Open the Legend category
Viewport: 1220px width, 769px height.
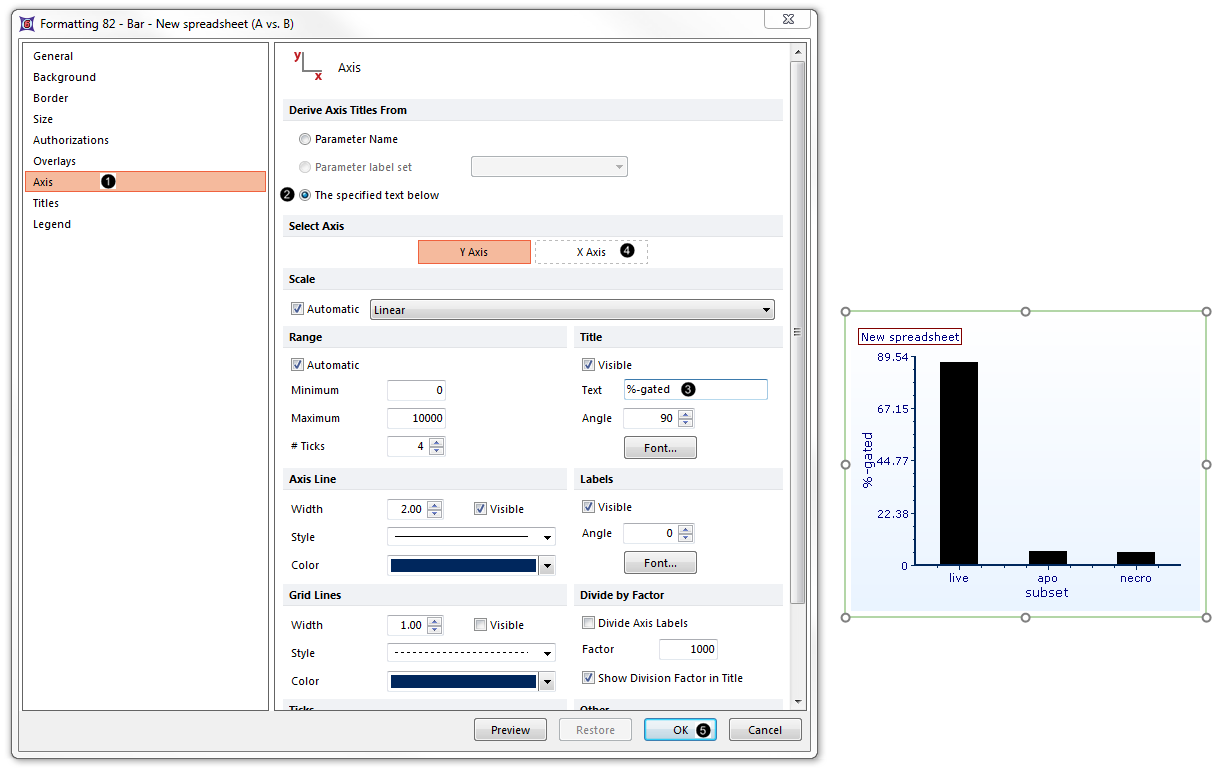coord(52,224)
